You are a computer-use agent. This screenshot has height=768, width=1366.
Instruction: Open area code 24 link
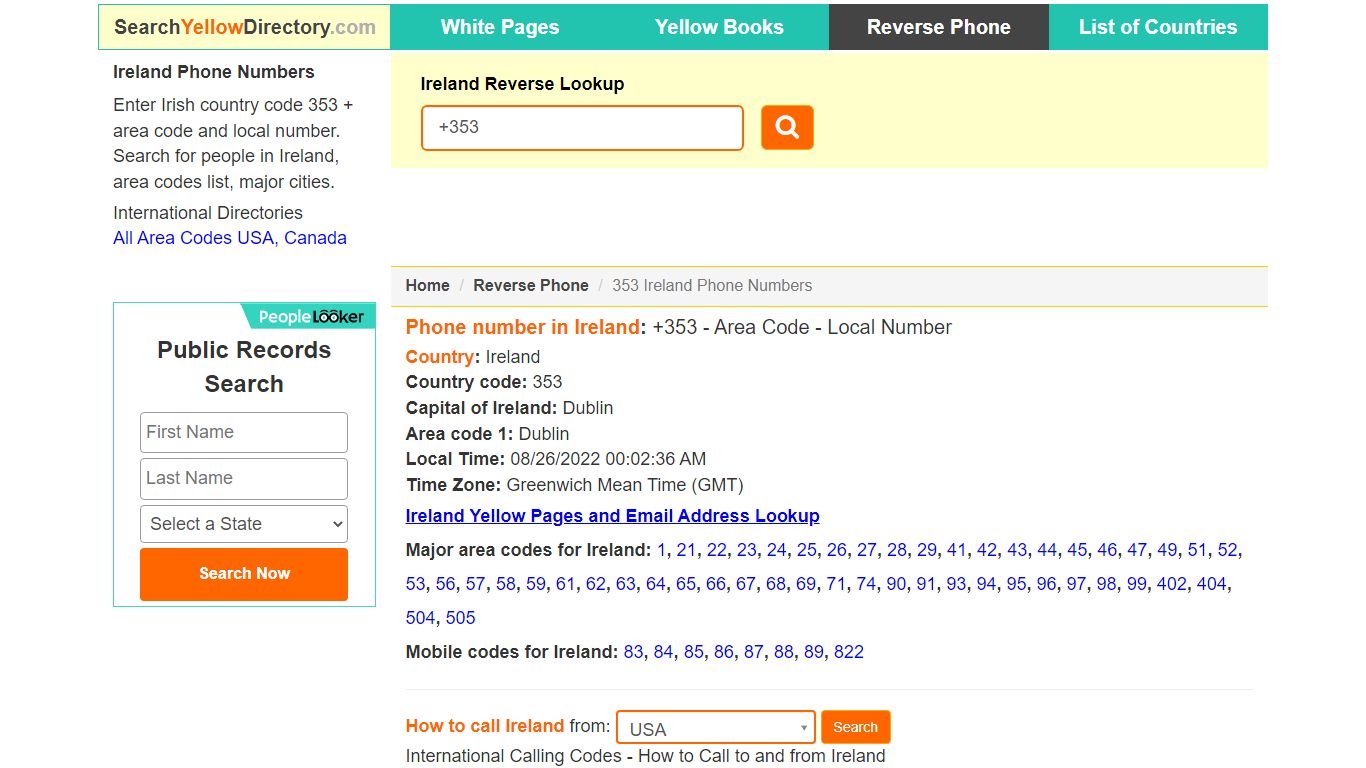[x=776, y=550]
